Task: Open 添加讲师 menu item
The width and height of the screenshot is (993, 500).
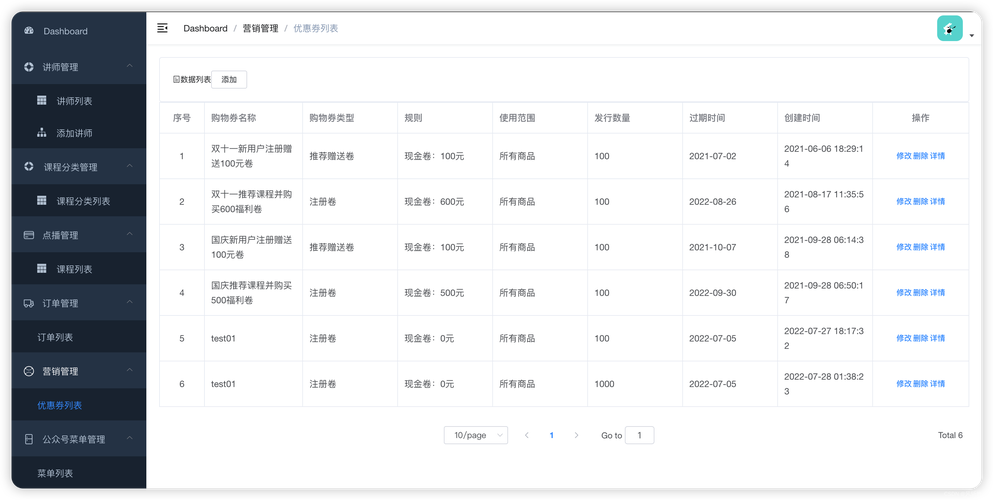Action: coord(79,133)
